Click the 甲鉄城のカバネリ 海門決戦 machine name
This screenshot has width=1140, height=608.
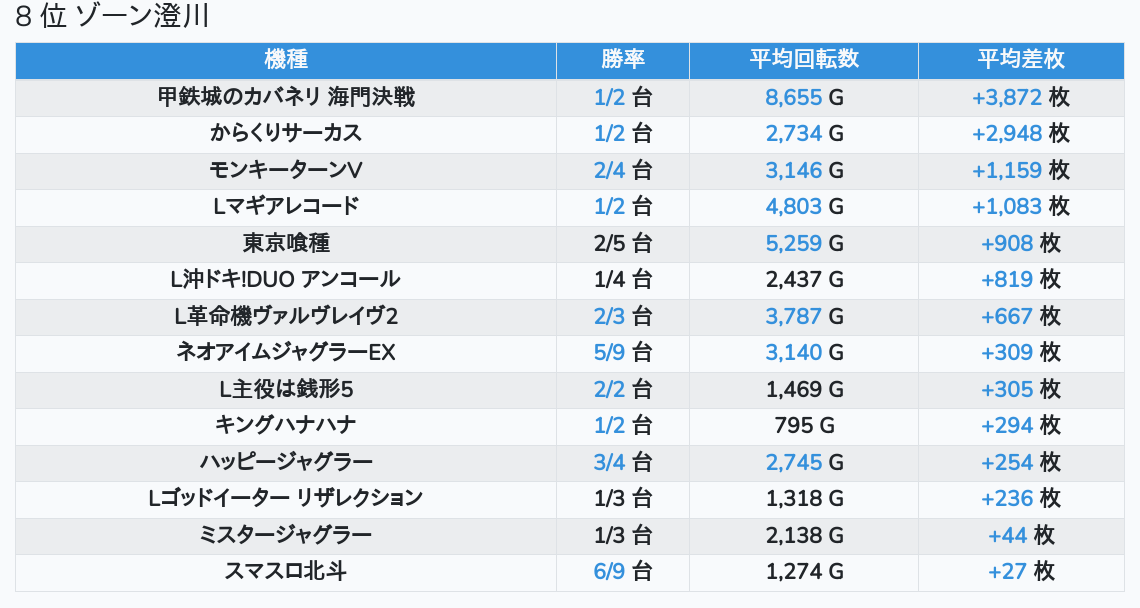[x=286, y=97]
